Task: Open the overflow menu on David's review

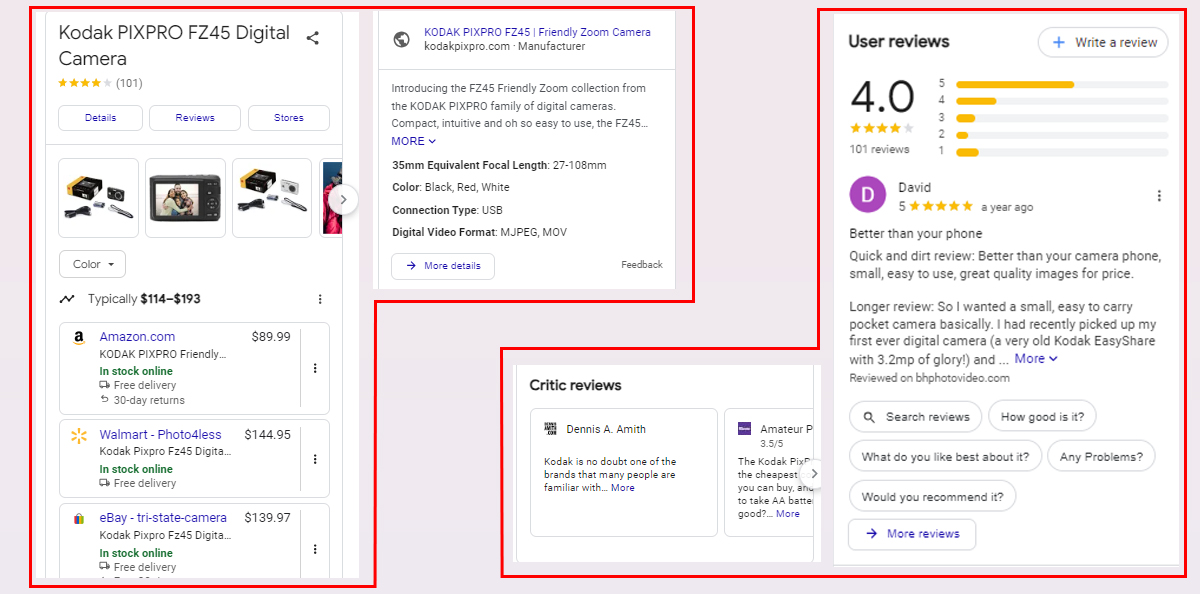Action: (x=1157, y=194)
